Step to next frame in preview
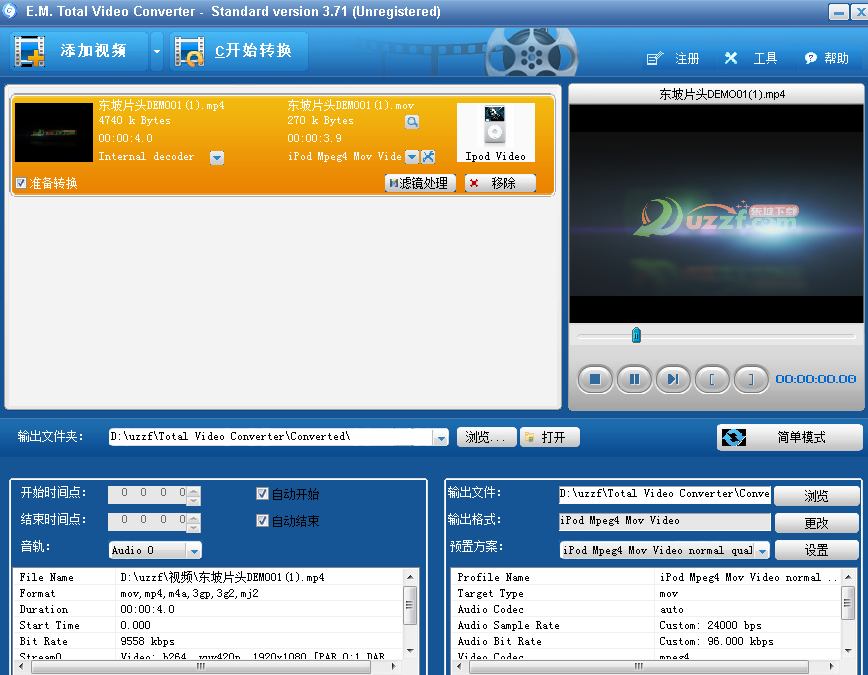This screenshot has height=675, width=868. pos(673,379)
